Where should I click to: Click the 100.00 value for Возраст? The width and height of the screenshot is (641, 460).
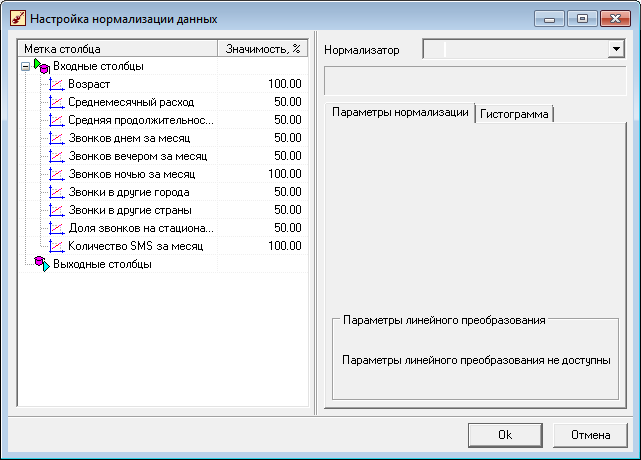pyautogui.click(x=285, y=84)
